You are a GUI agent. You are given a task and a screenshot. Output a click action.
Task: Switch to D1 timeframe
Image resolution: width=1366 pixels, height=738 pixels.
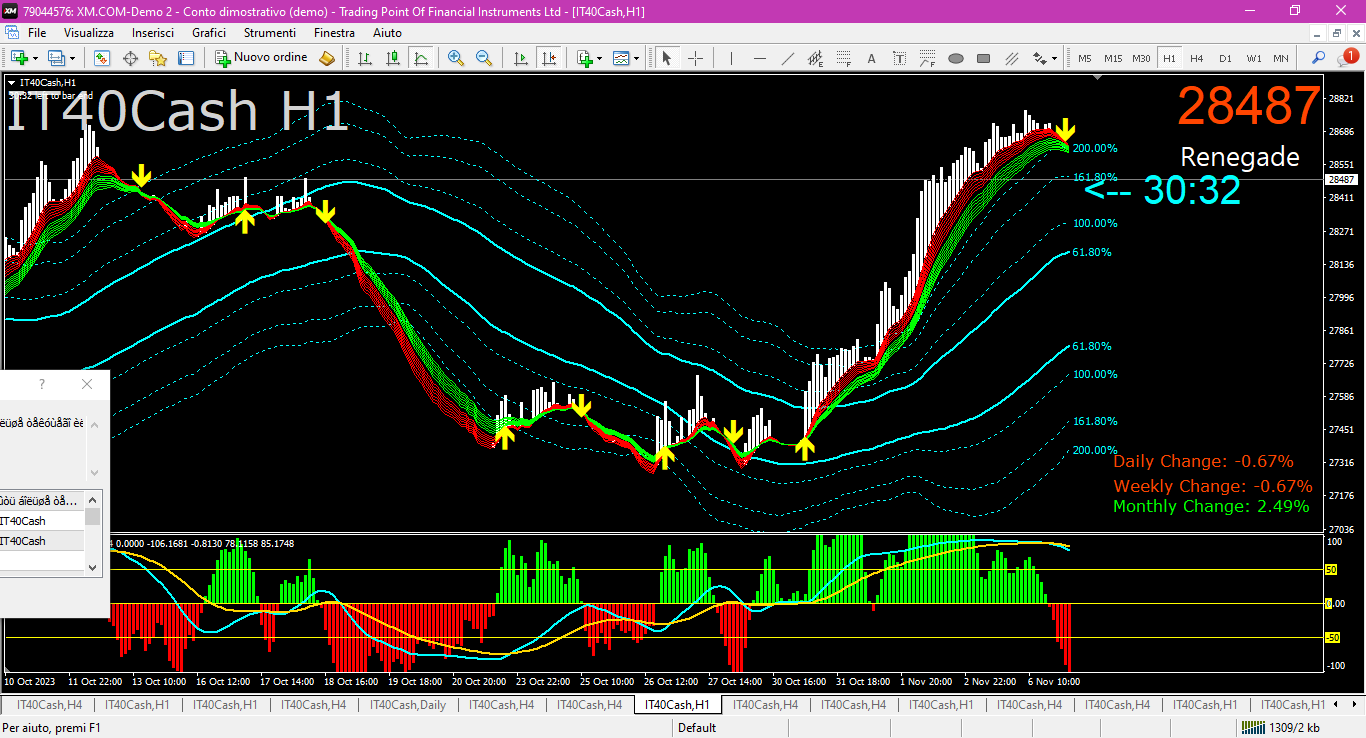(x=1225, y=58)
